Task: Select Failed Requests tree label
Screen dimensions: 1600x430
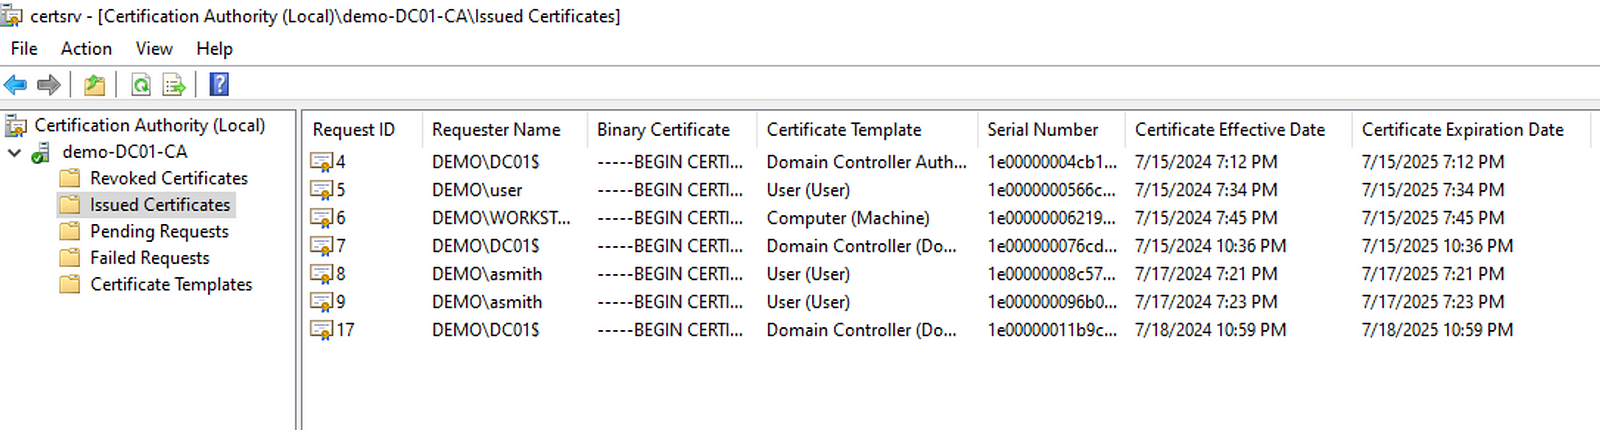Action: click(x=150, y=258)
